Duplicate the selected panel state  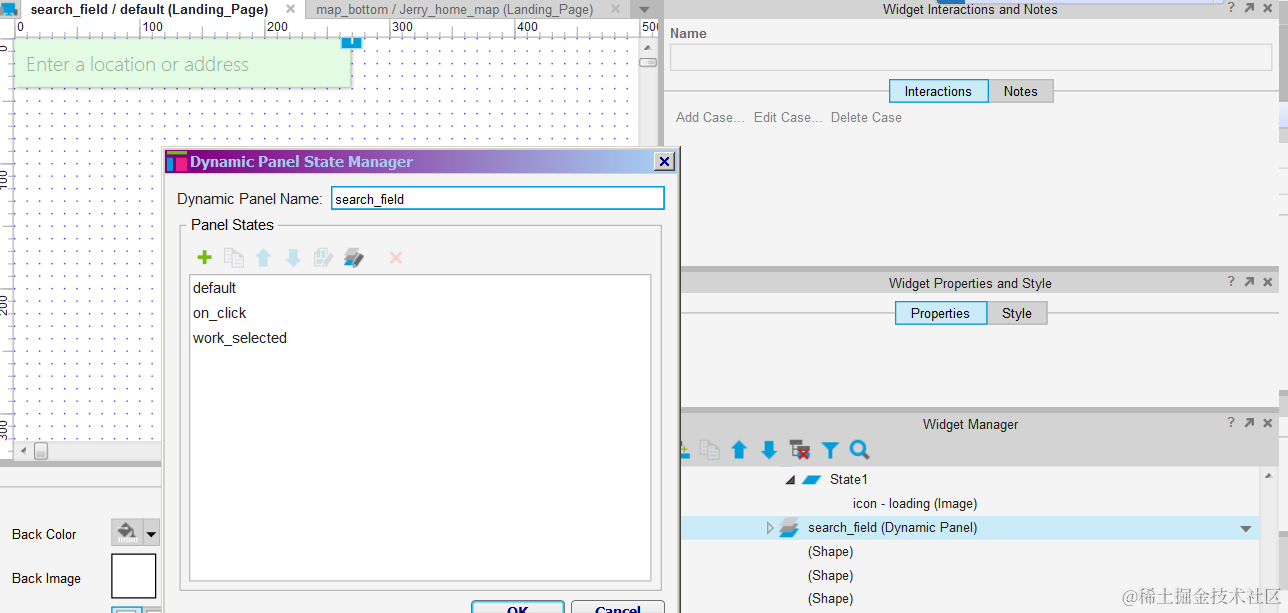coord(234,257)
